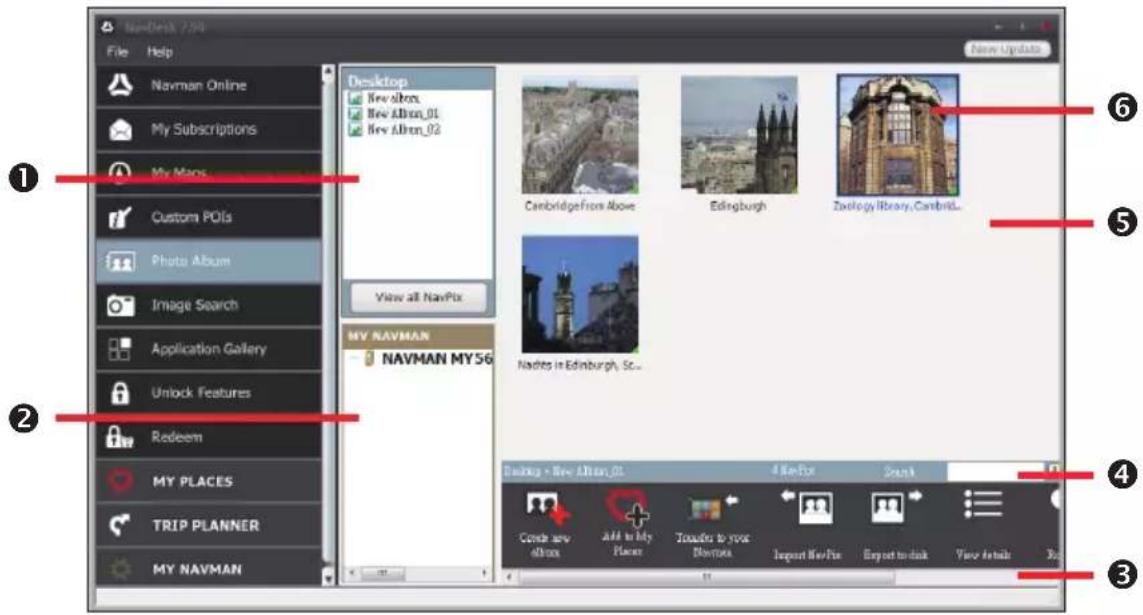Viewport: 1143px width, 615px height.
Task: Open My Subscriptions envelope icon
Action: [121, 130]
